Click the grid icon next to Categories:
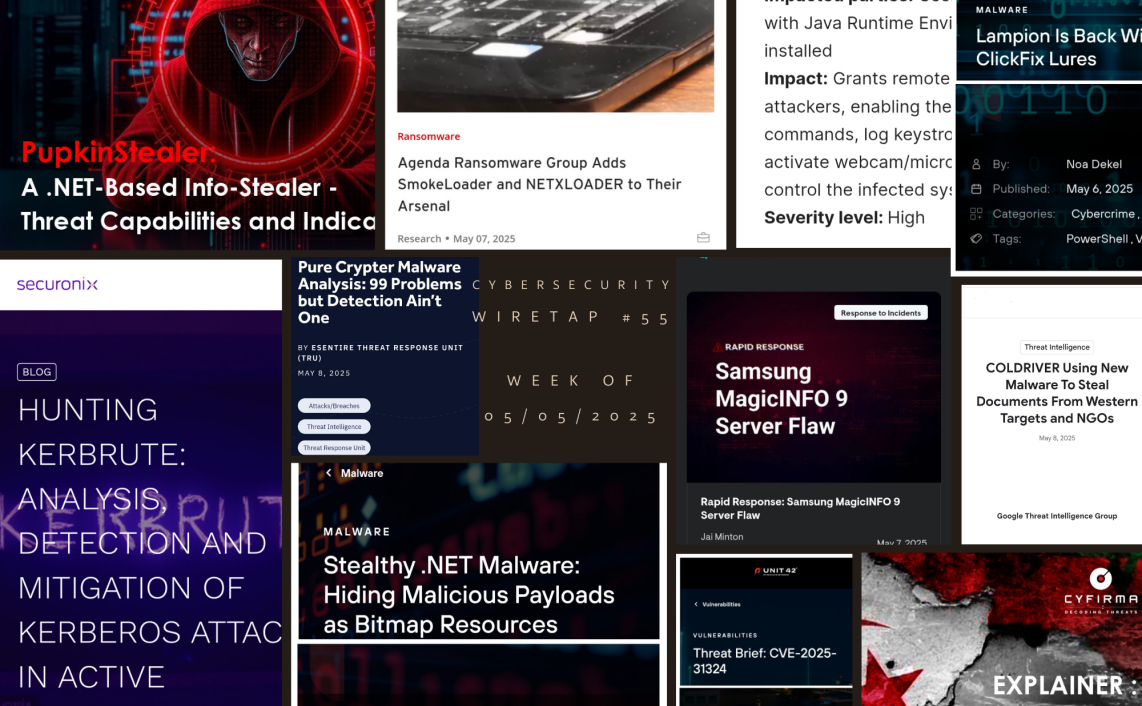 976,213
